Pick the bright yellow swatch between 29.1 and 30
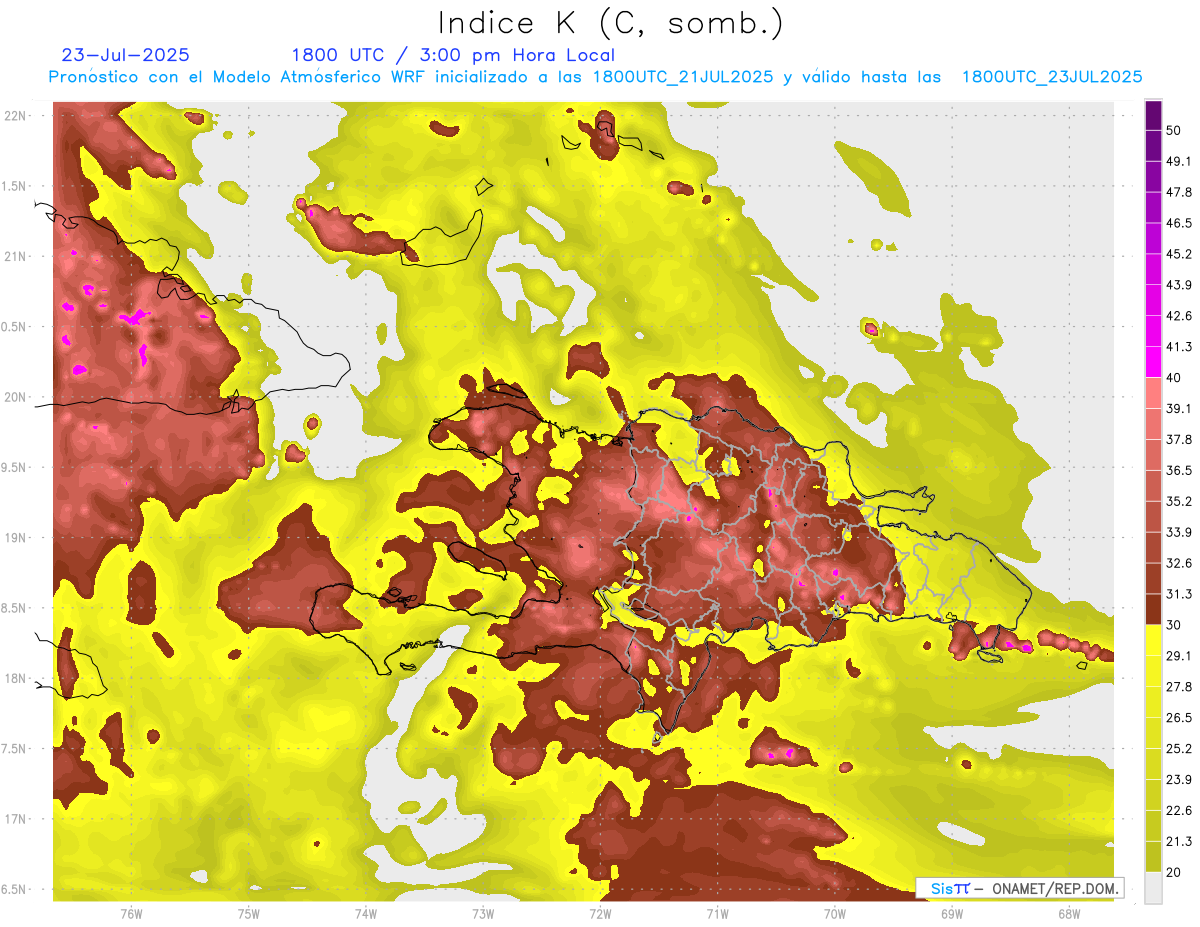 click(1153, 640)
